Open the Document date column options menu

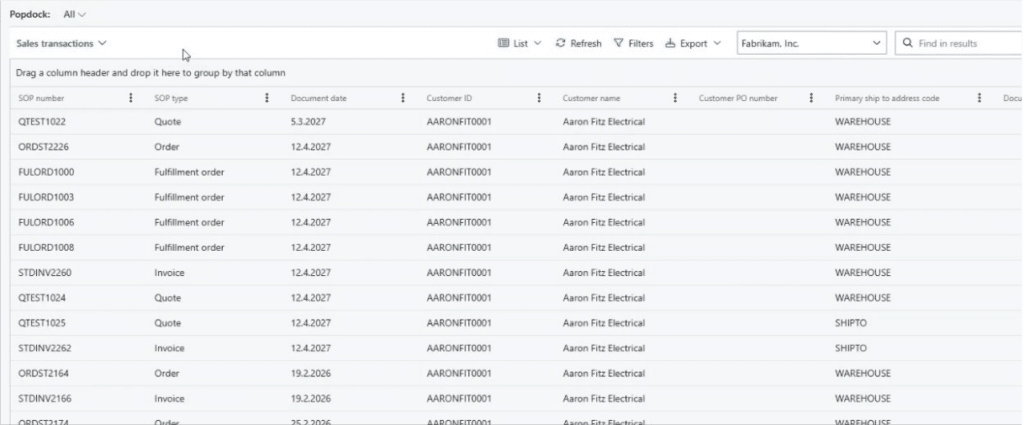(x=402, y=98)
